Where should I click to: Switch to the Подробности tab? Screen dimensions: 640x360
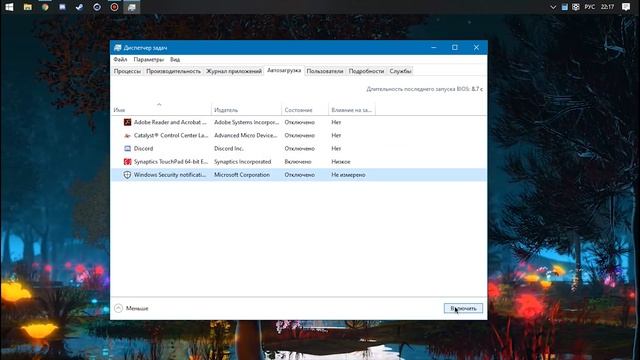click(x=366, y=71)
